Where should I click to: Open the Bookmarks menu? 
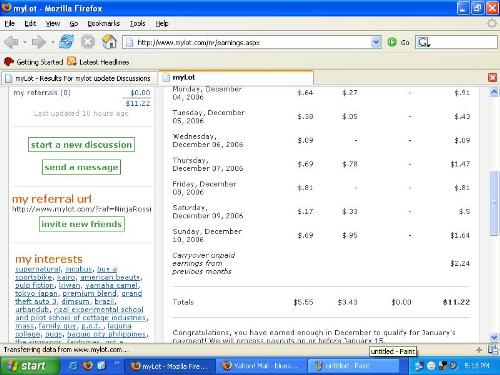click(103, 23)
